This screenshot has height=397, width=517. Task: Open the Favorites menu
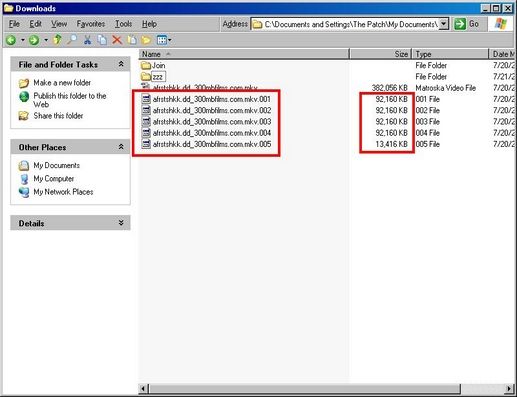[x=91, y=24]
